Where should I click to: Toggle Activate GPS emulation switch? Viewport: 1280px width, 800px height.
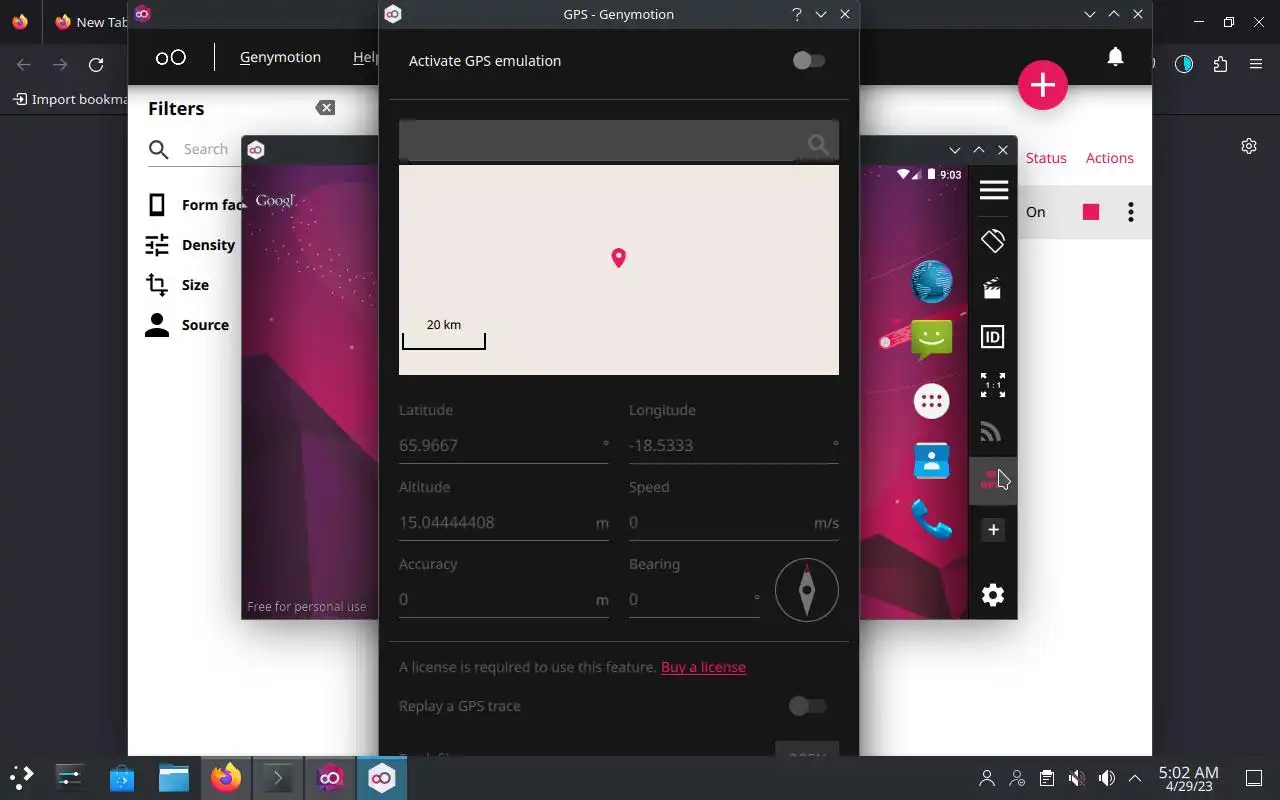[x=808, y=61]
